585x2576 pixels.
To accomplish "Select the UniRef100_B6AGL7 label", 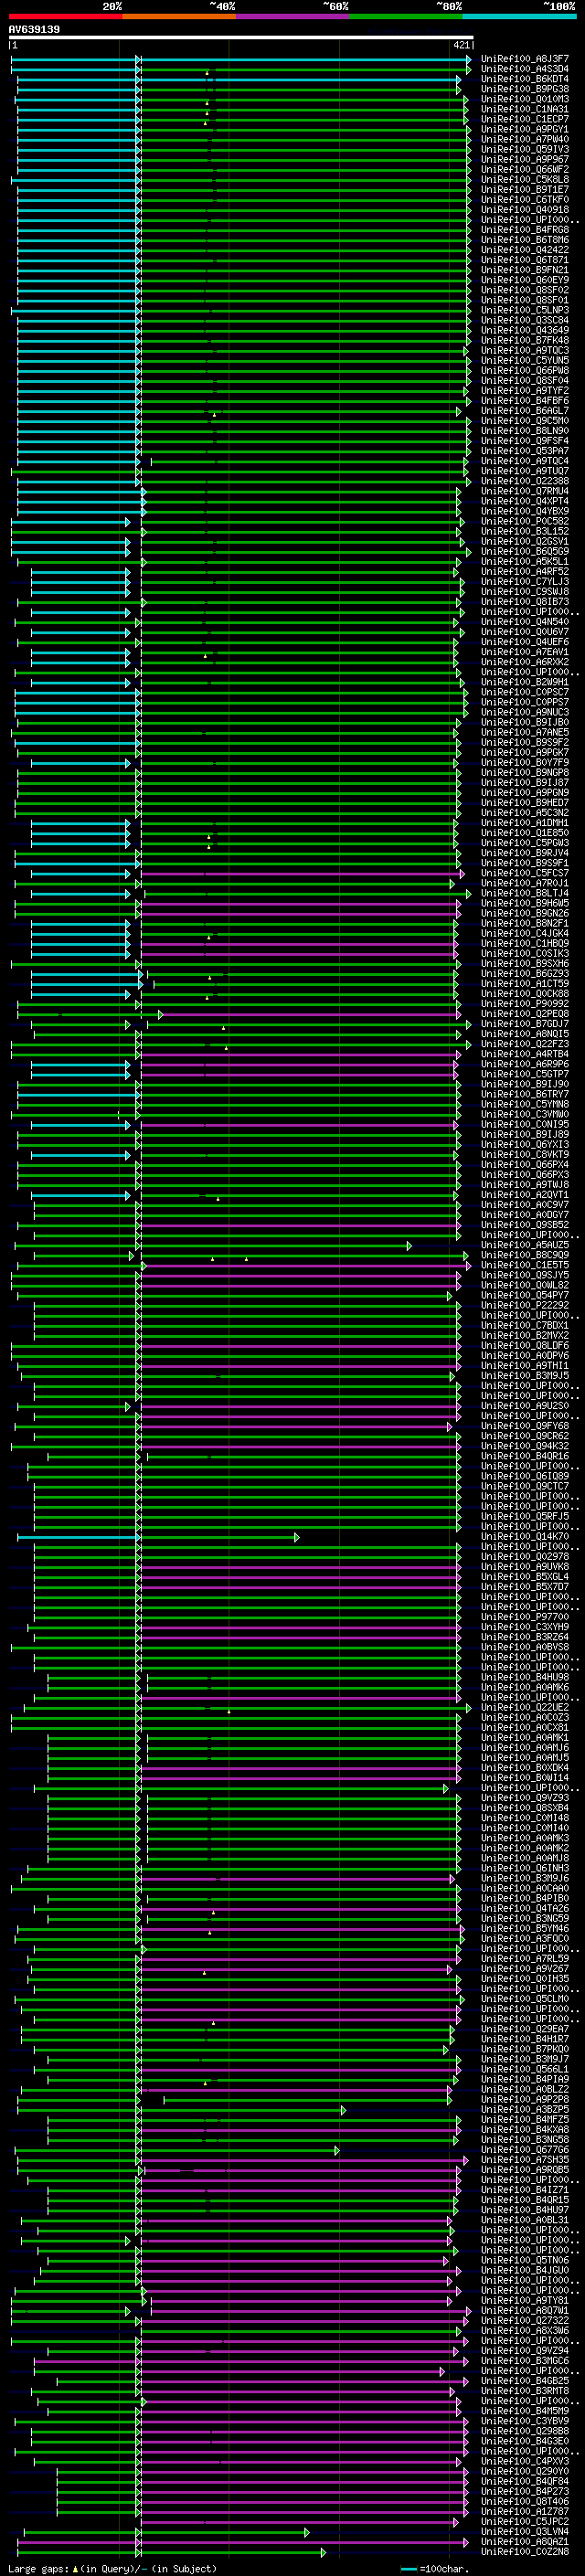I will 525,411.
